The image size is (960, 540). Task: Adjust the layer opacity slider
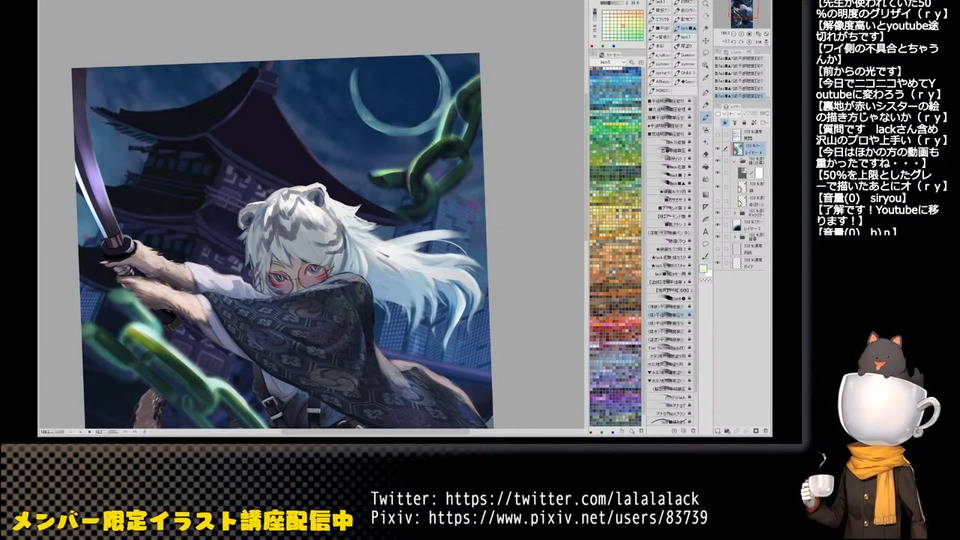(x=751, y=113)
